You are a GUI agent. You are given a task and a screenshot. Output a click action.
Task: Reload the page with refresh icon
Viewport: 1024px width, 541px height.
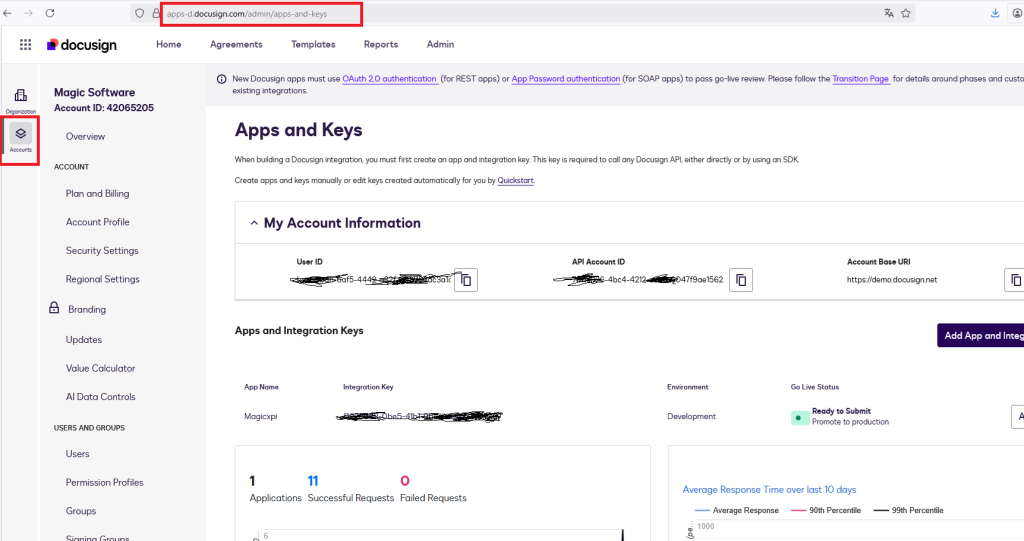(x=50, y=13)
